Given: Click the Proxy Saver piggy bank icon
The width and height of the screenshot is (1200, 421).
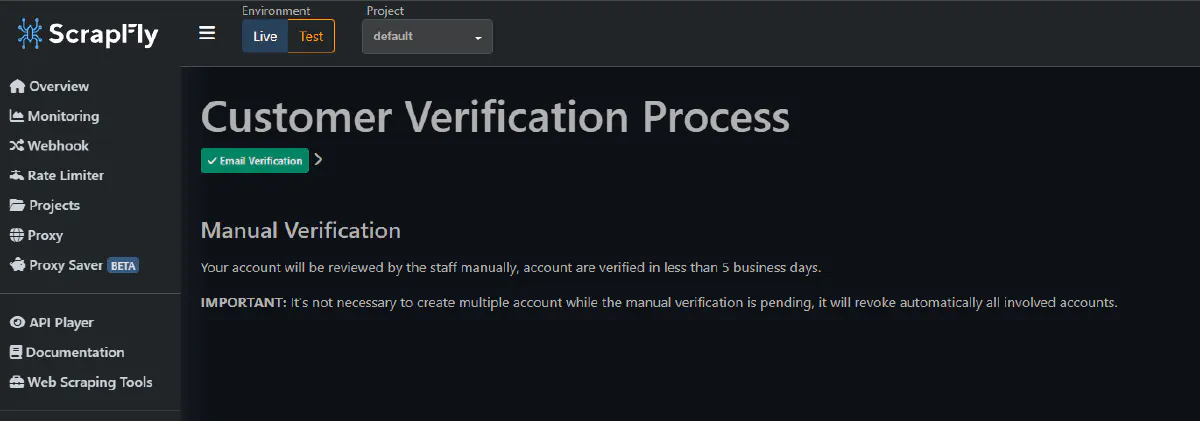Looking at the screenshot, I should point(17,266).
